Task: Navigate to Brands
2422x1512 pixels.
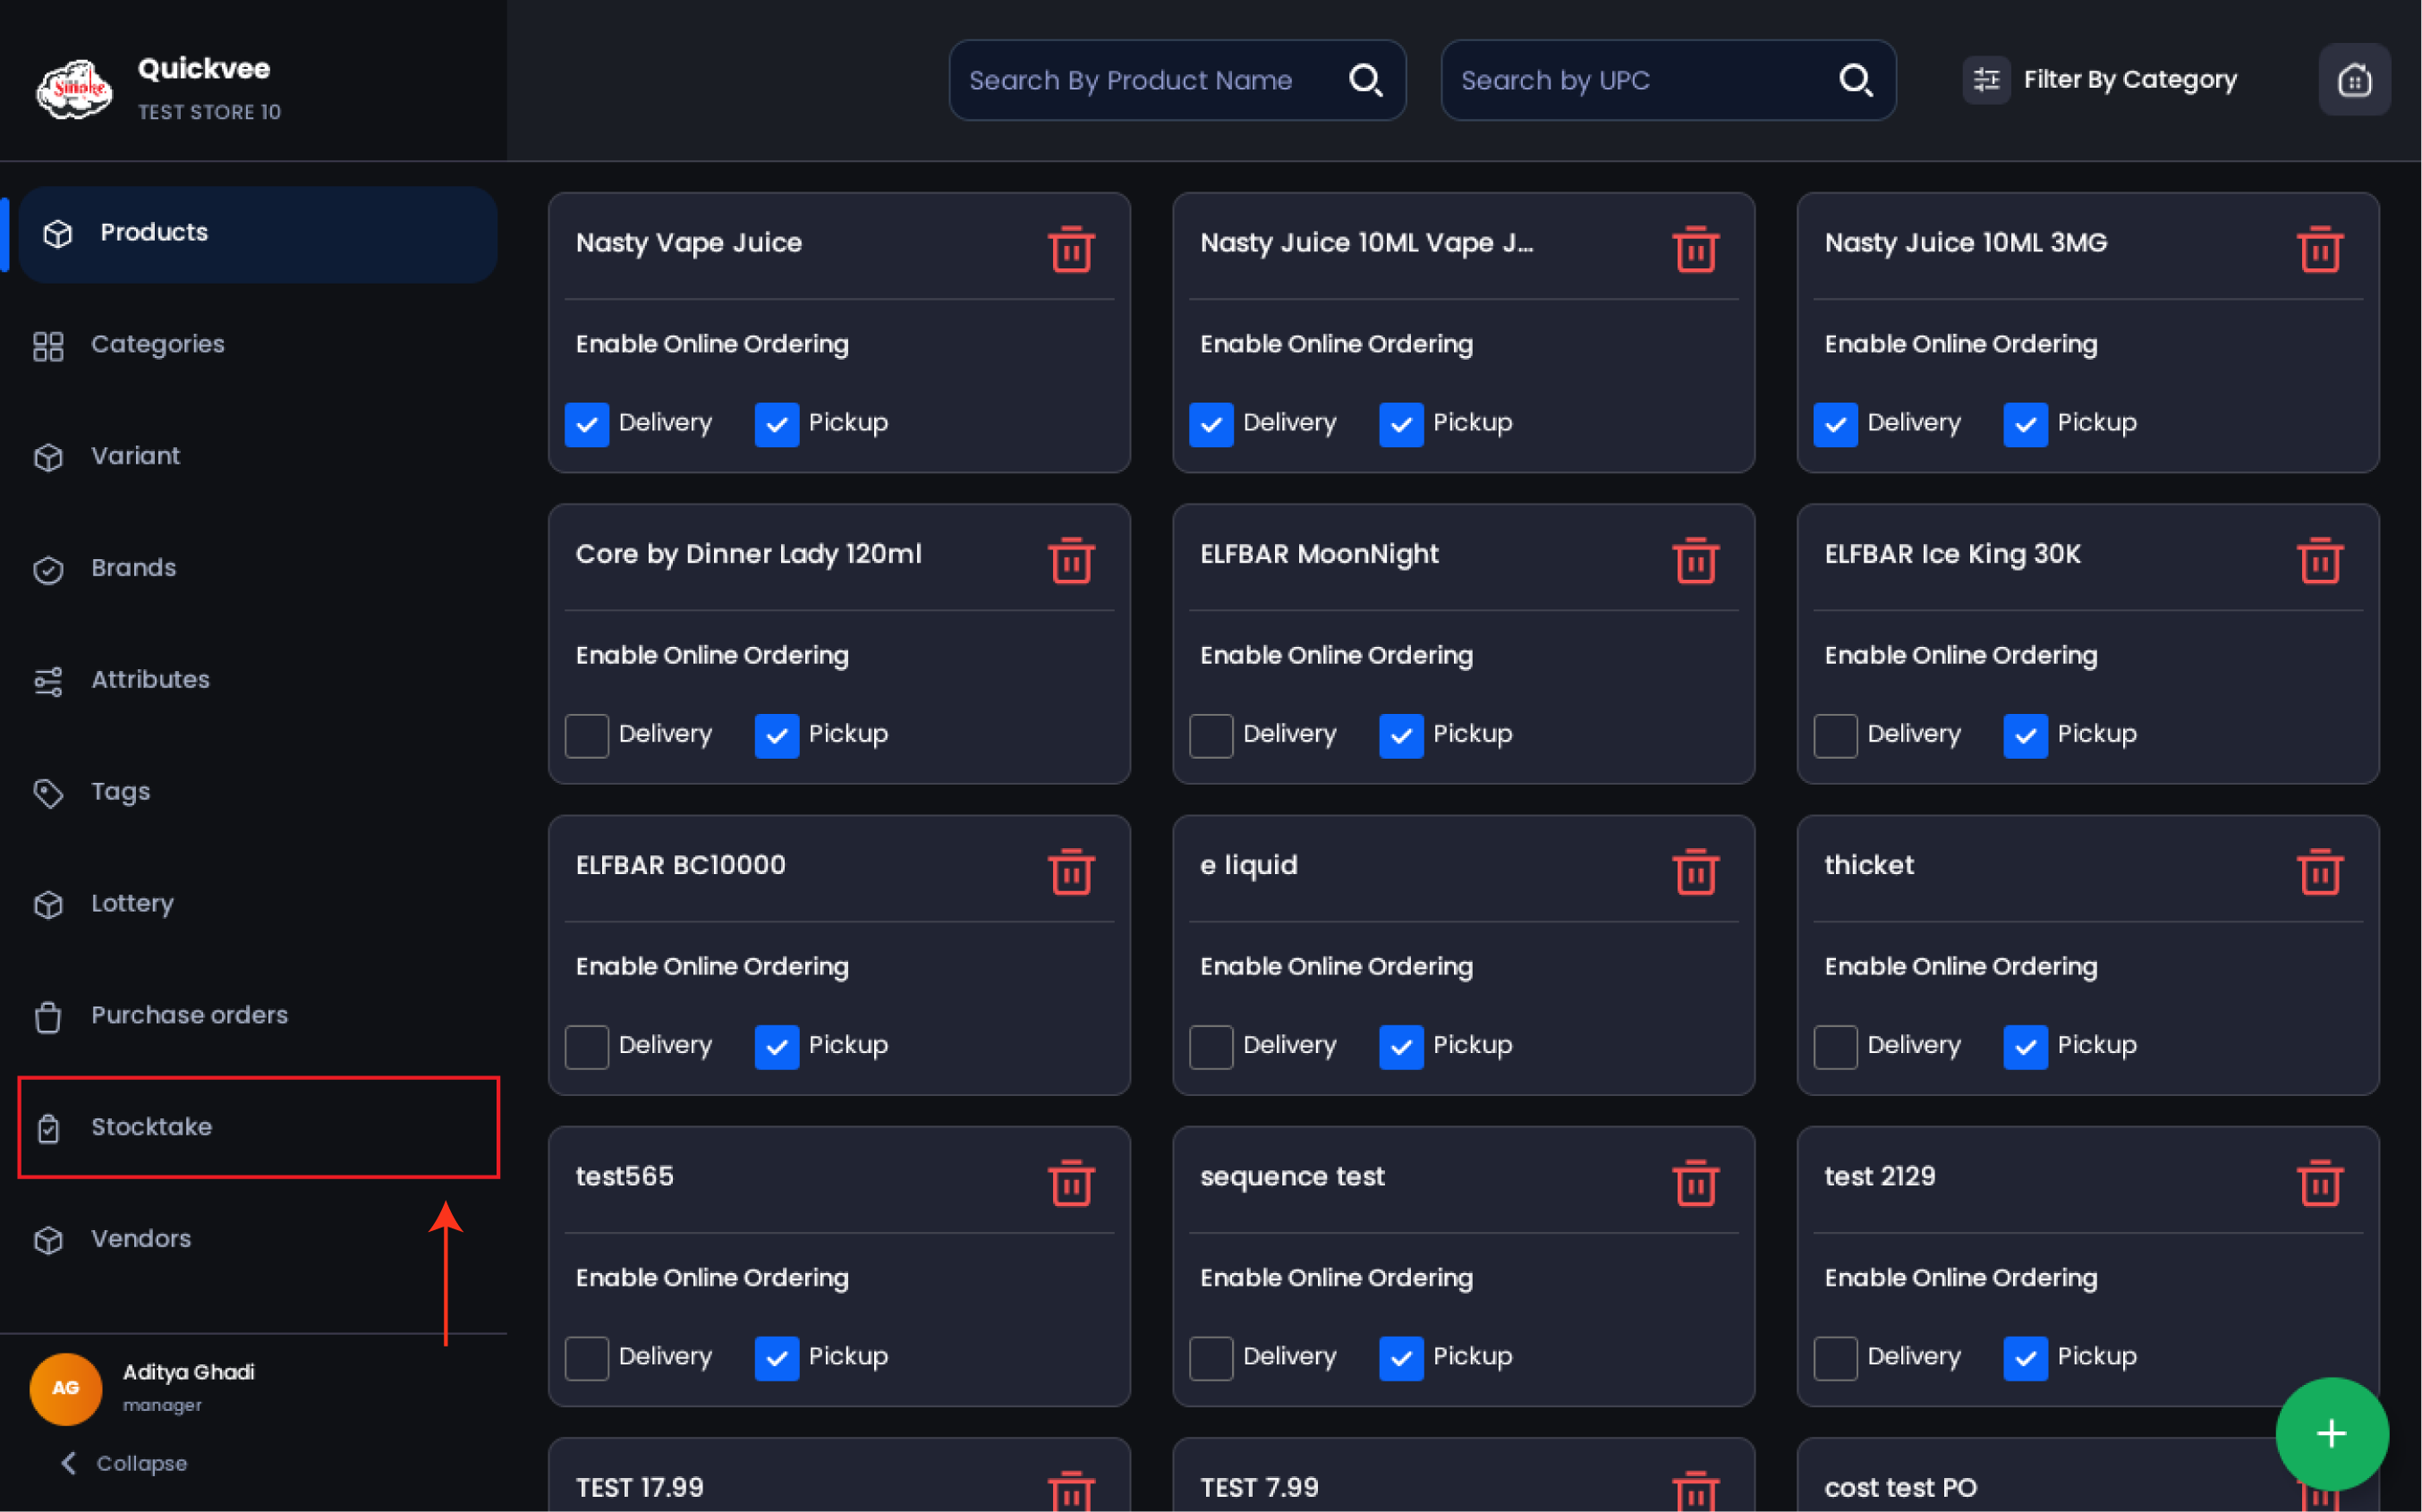Action: tap(258, 568)
